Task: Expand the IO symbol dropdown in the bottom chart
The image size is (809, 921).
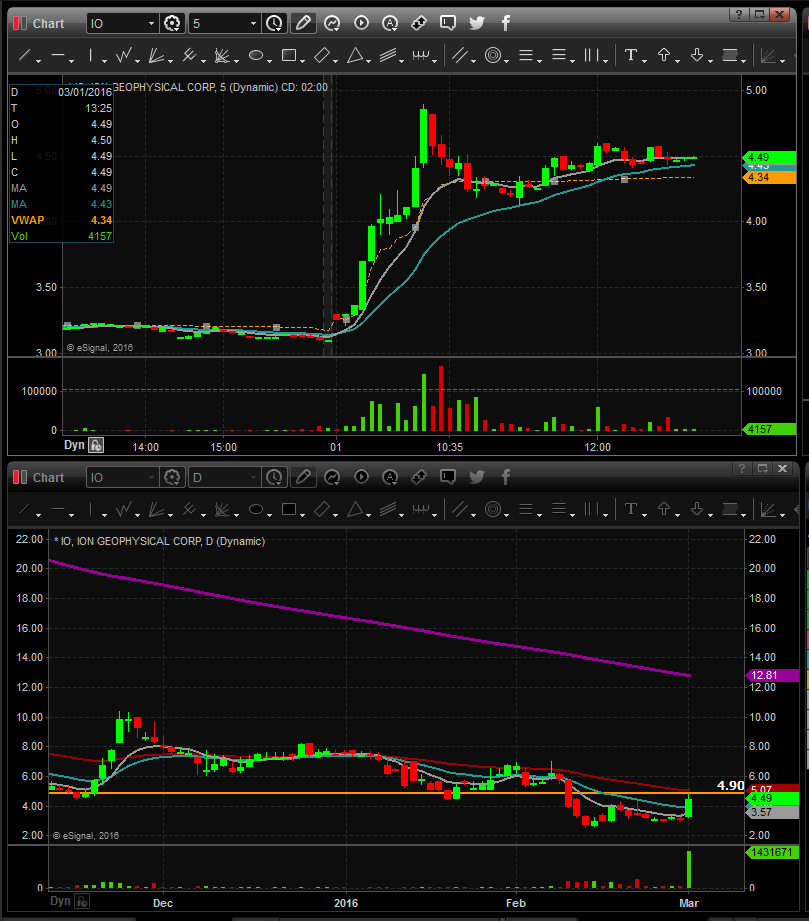Action: tap(151, 478)
